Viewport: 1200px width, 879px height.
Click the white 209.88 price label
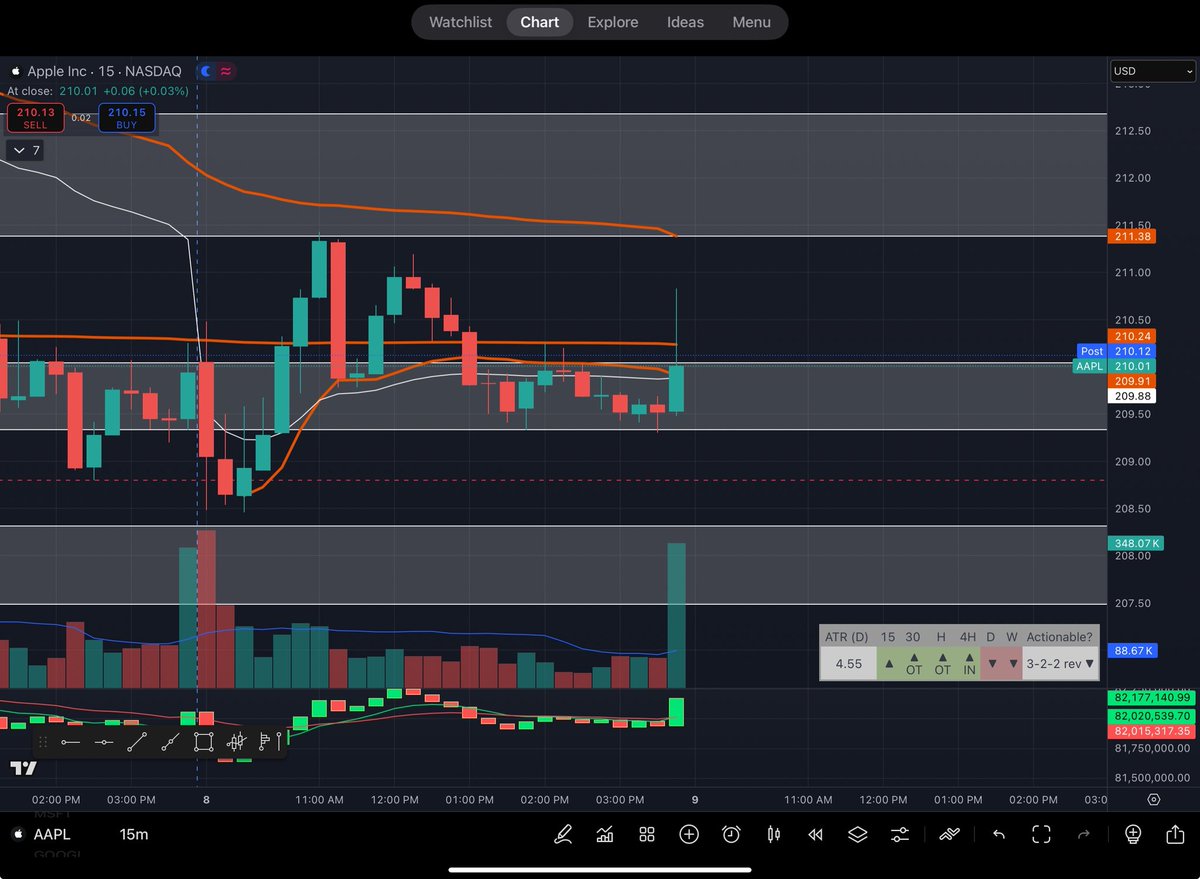[x=1132, y=396]
